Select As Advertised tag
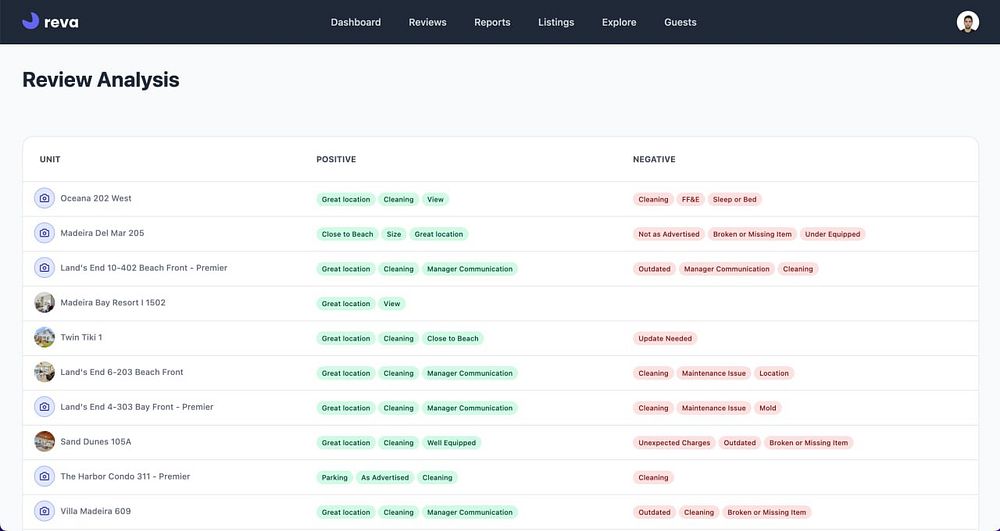Viewport: 1000px width, 531px height. pyautogui.click(x=385, y=477)
